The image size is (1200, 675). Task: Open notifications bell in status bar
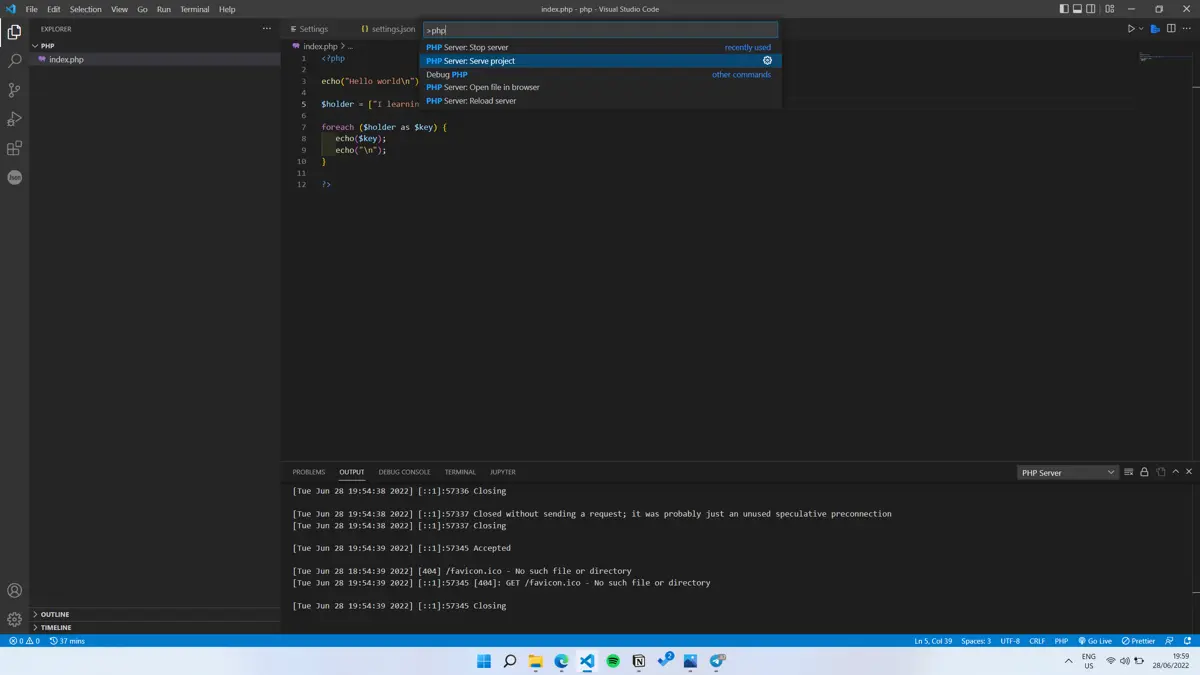coord(1187,641)
